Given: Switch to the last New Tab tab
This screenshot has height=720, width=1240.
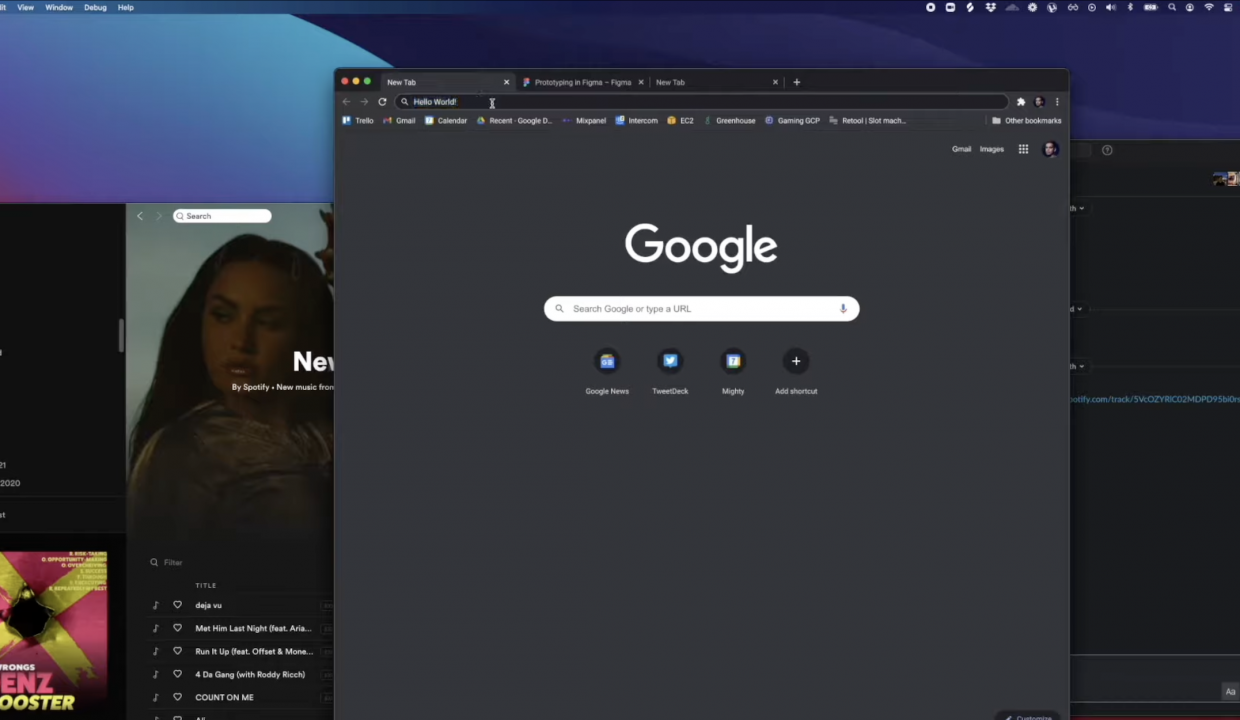Looking at the screenshot, I should click(716, 82).
